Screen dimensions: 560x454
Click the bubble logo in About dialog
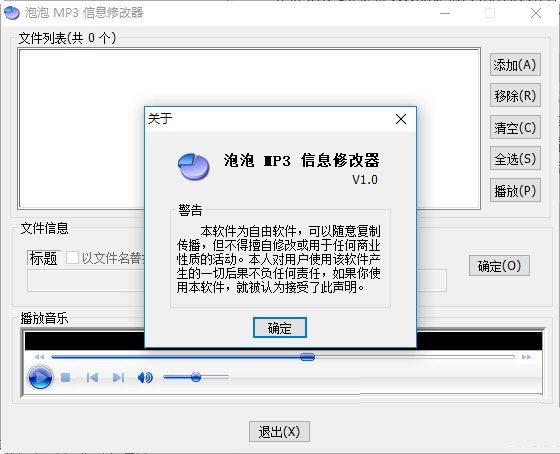[193, 166]
